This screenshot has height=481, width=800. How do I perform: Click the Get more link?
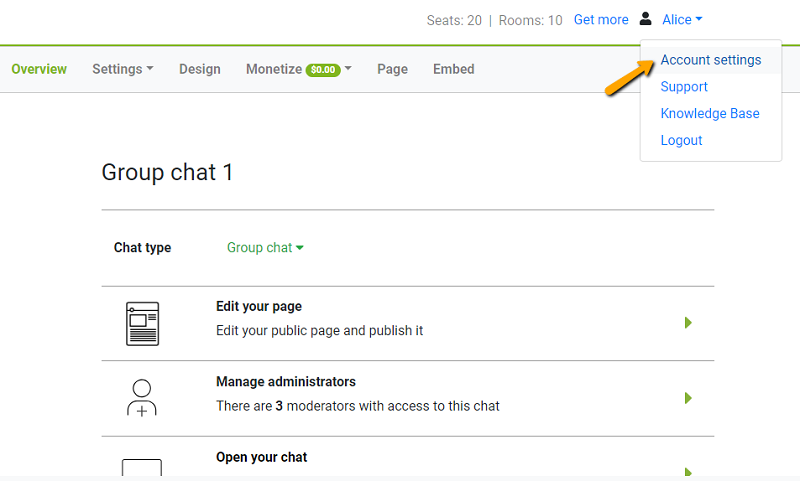[x=601, y=20]
